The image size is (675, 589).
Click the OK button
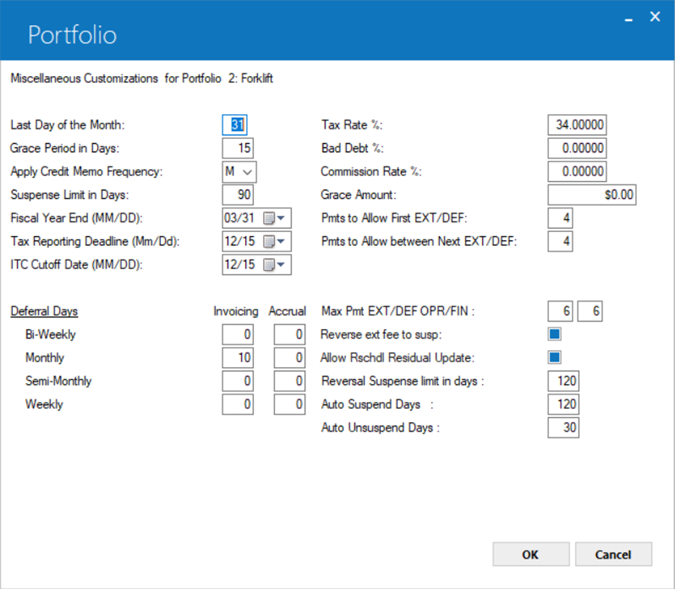coord(531,554)
